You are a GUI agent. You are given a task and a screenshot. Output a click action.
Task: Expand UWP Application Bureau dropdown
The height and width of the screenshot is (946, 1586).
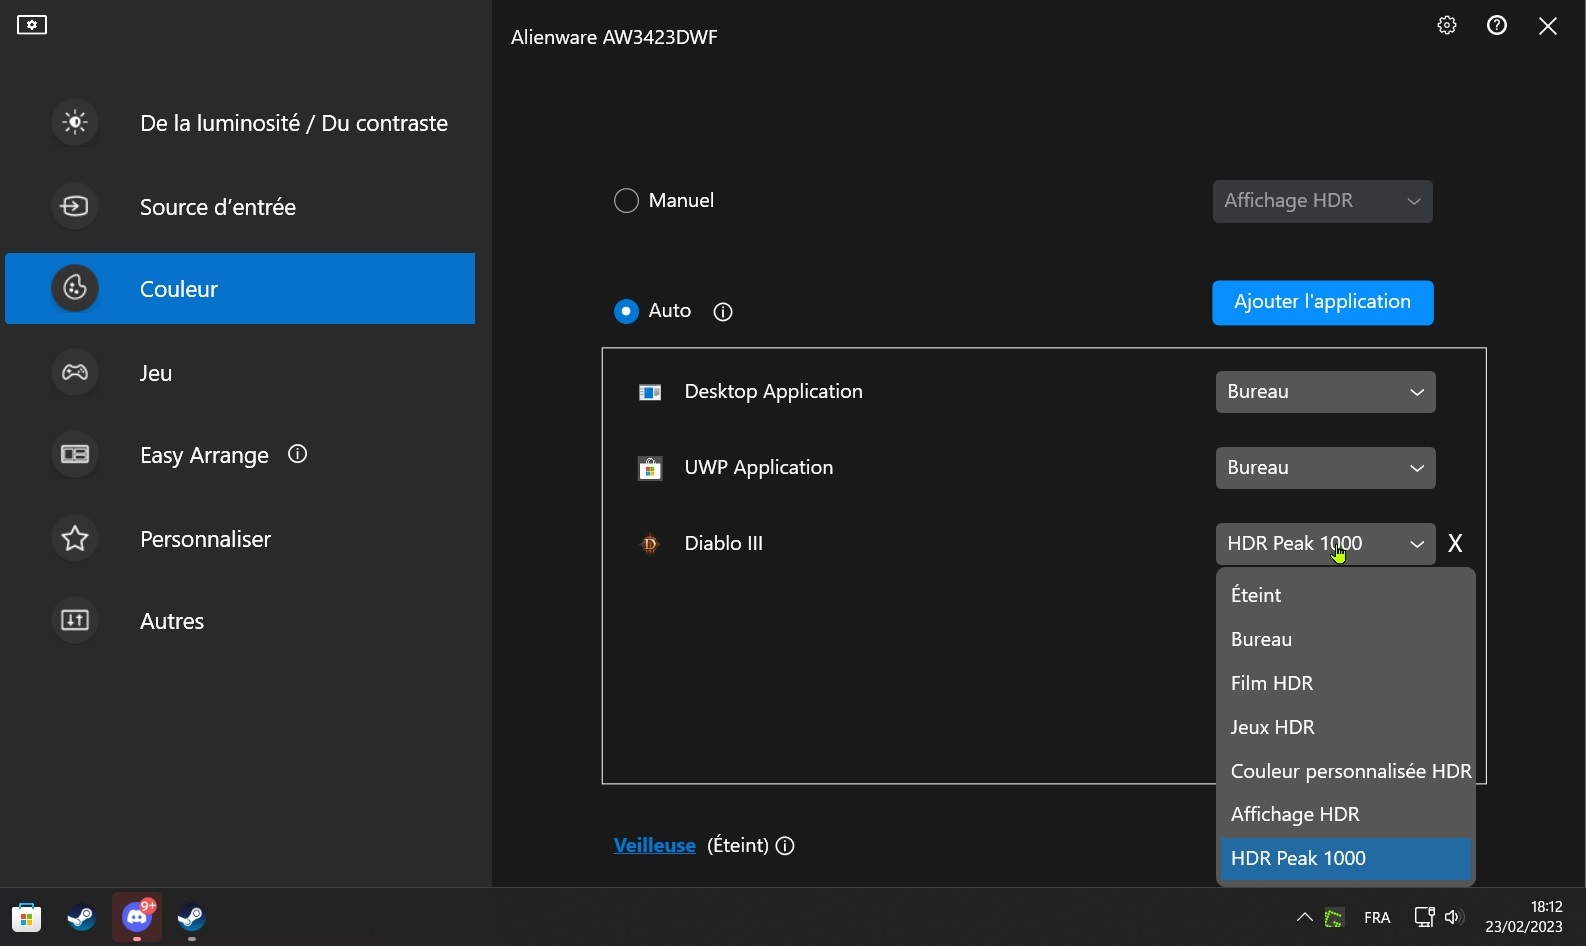(1325, 468)
